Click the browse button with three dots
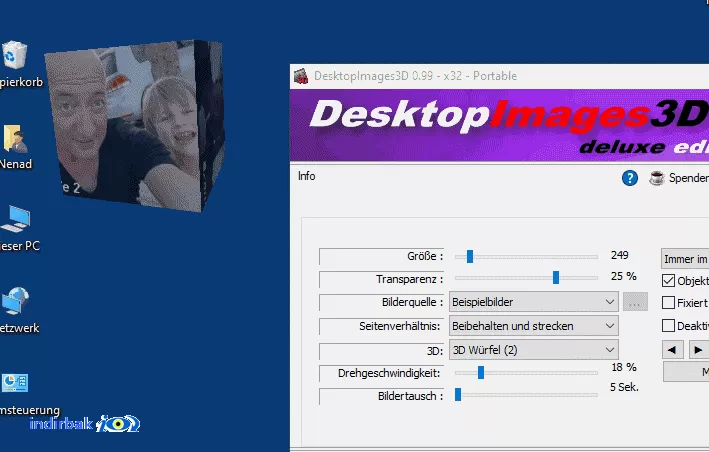The image size is (709, 452). pyautogui.click(x=635, y=302)
